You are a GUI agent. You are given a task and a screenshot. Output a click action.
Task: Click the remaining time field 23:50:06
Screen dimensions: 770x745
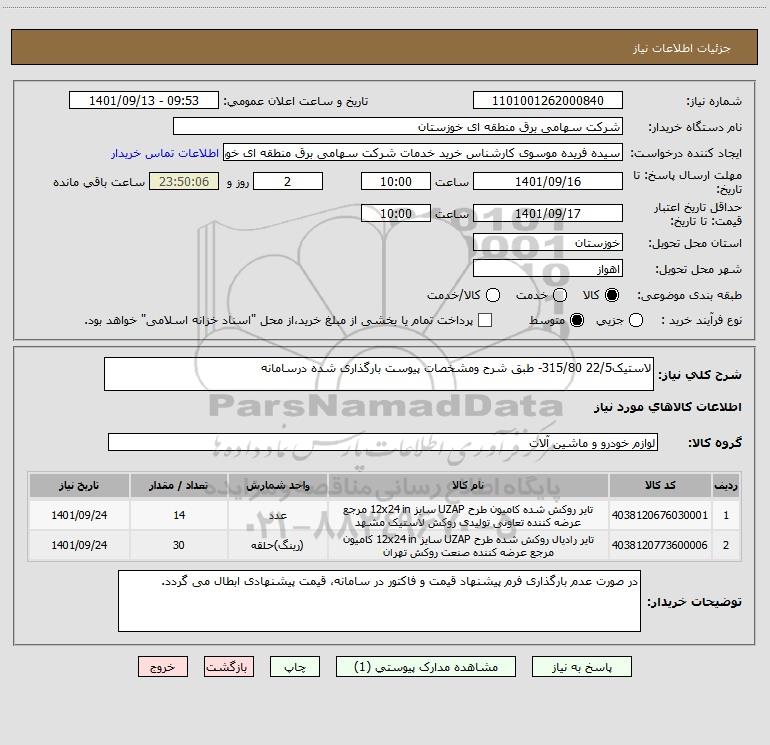click(184, 181)
